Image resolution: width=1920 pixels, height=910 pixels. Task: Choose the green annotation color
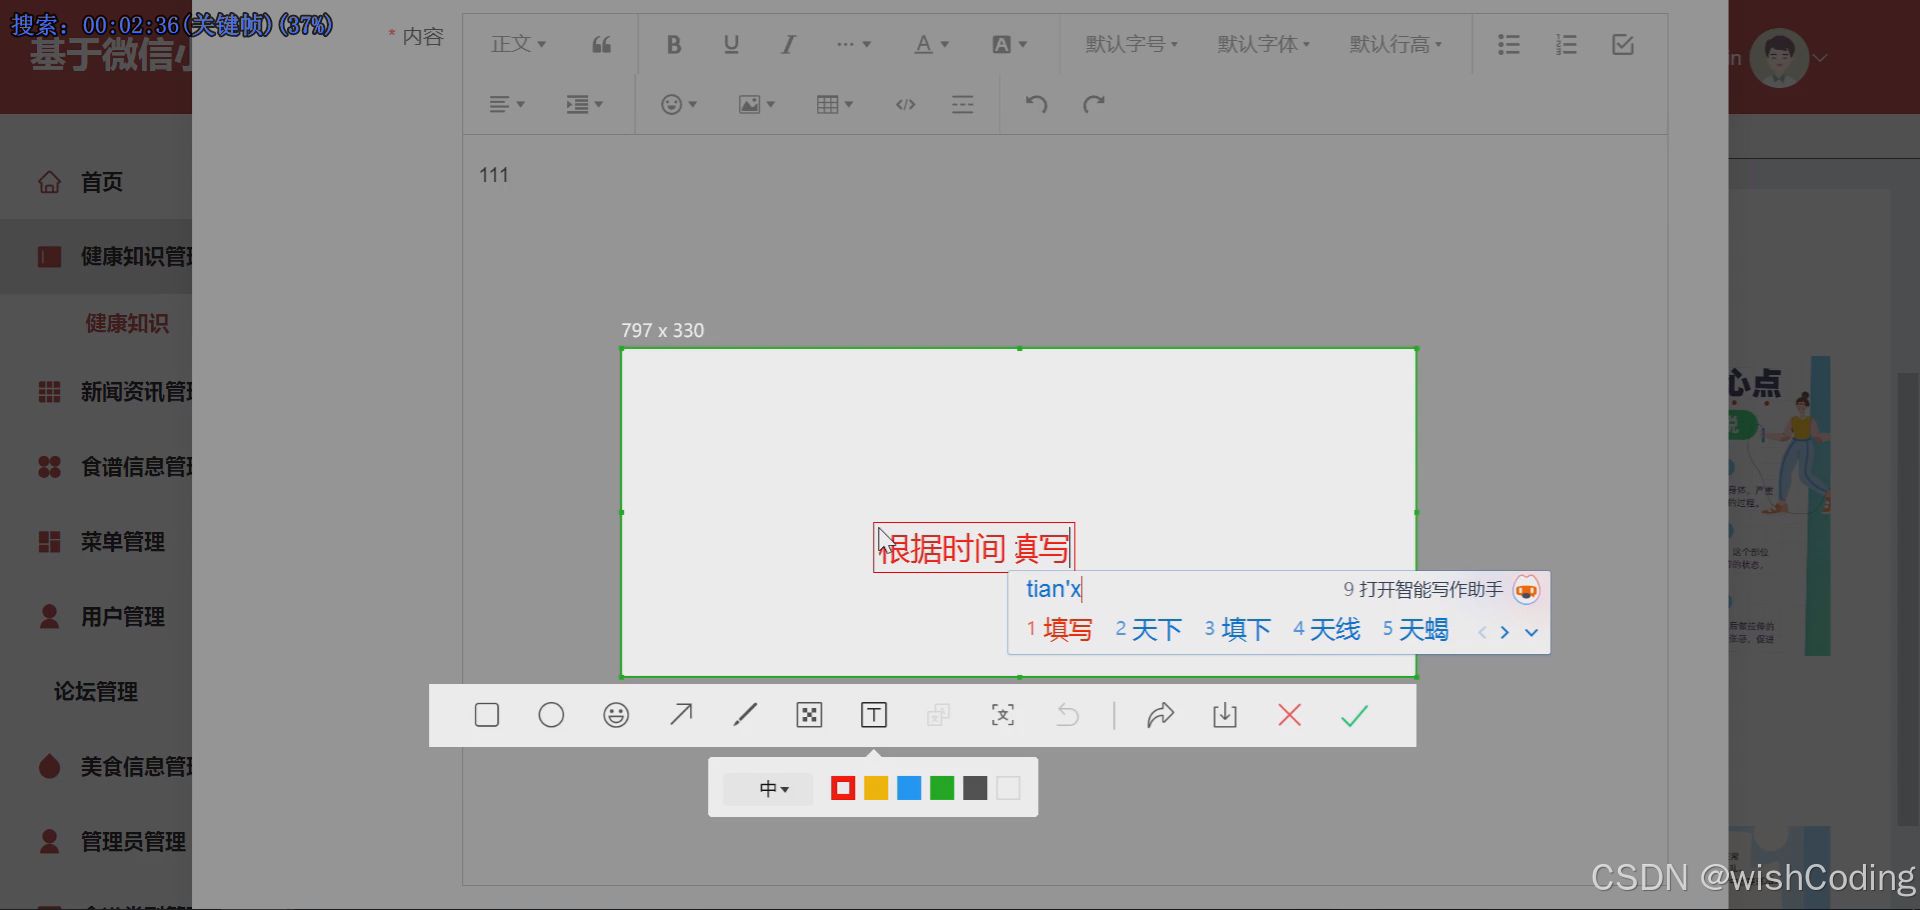[942, 788]
